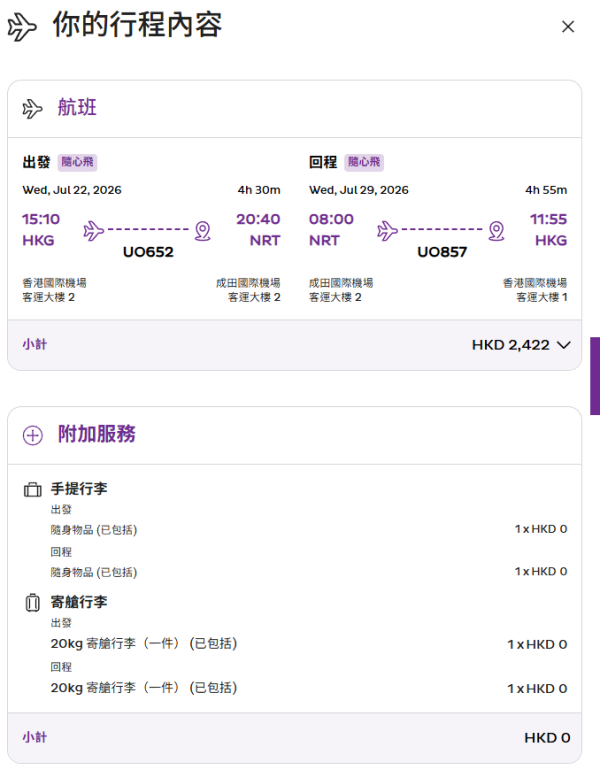600x770 pixels.
Task: Click the airplane icon next to 航班 heading
Action: click(32, 109)
